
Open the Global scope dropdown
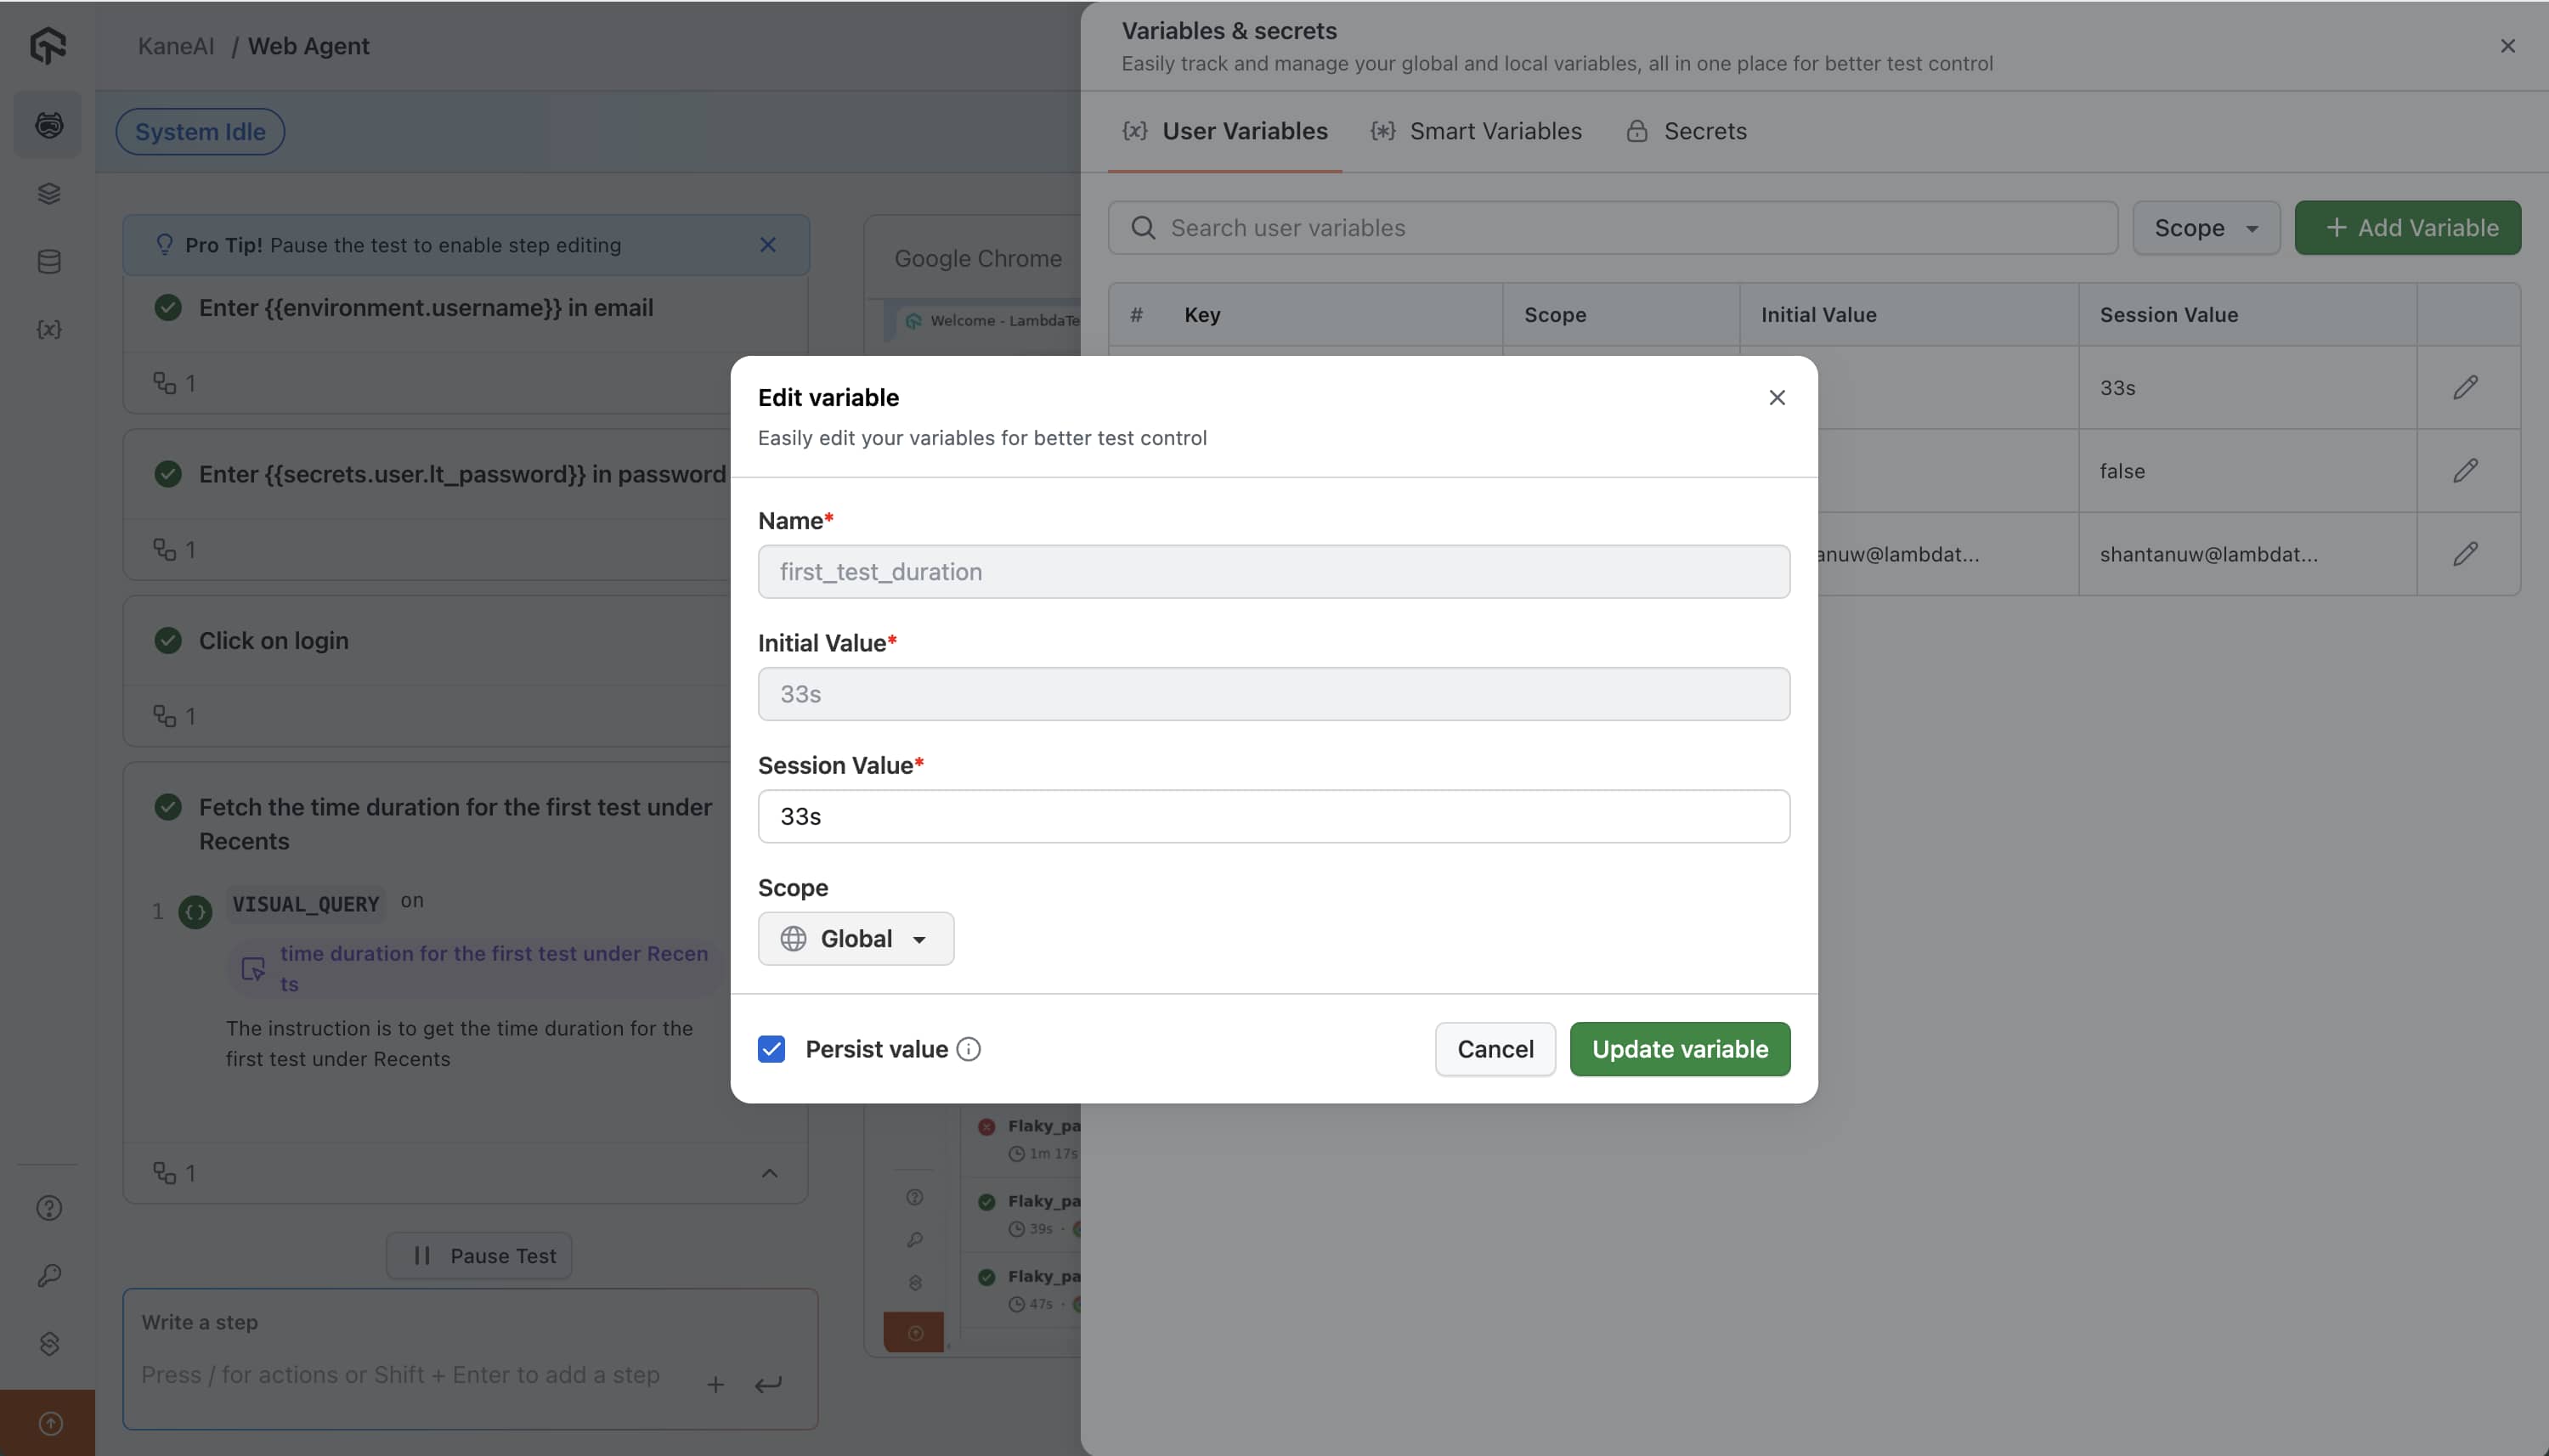point(855,939)
